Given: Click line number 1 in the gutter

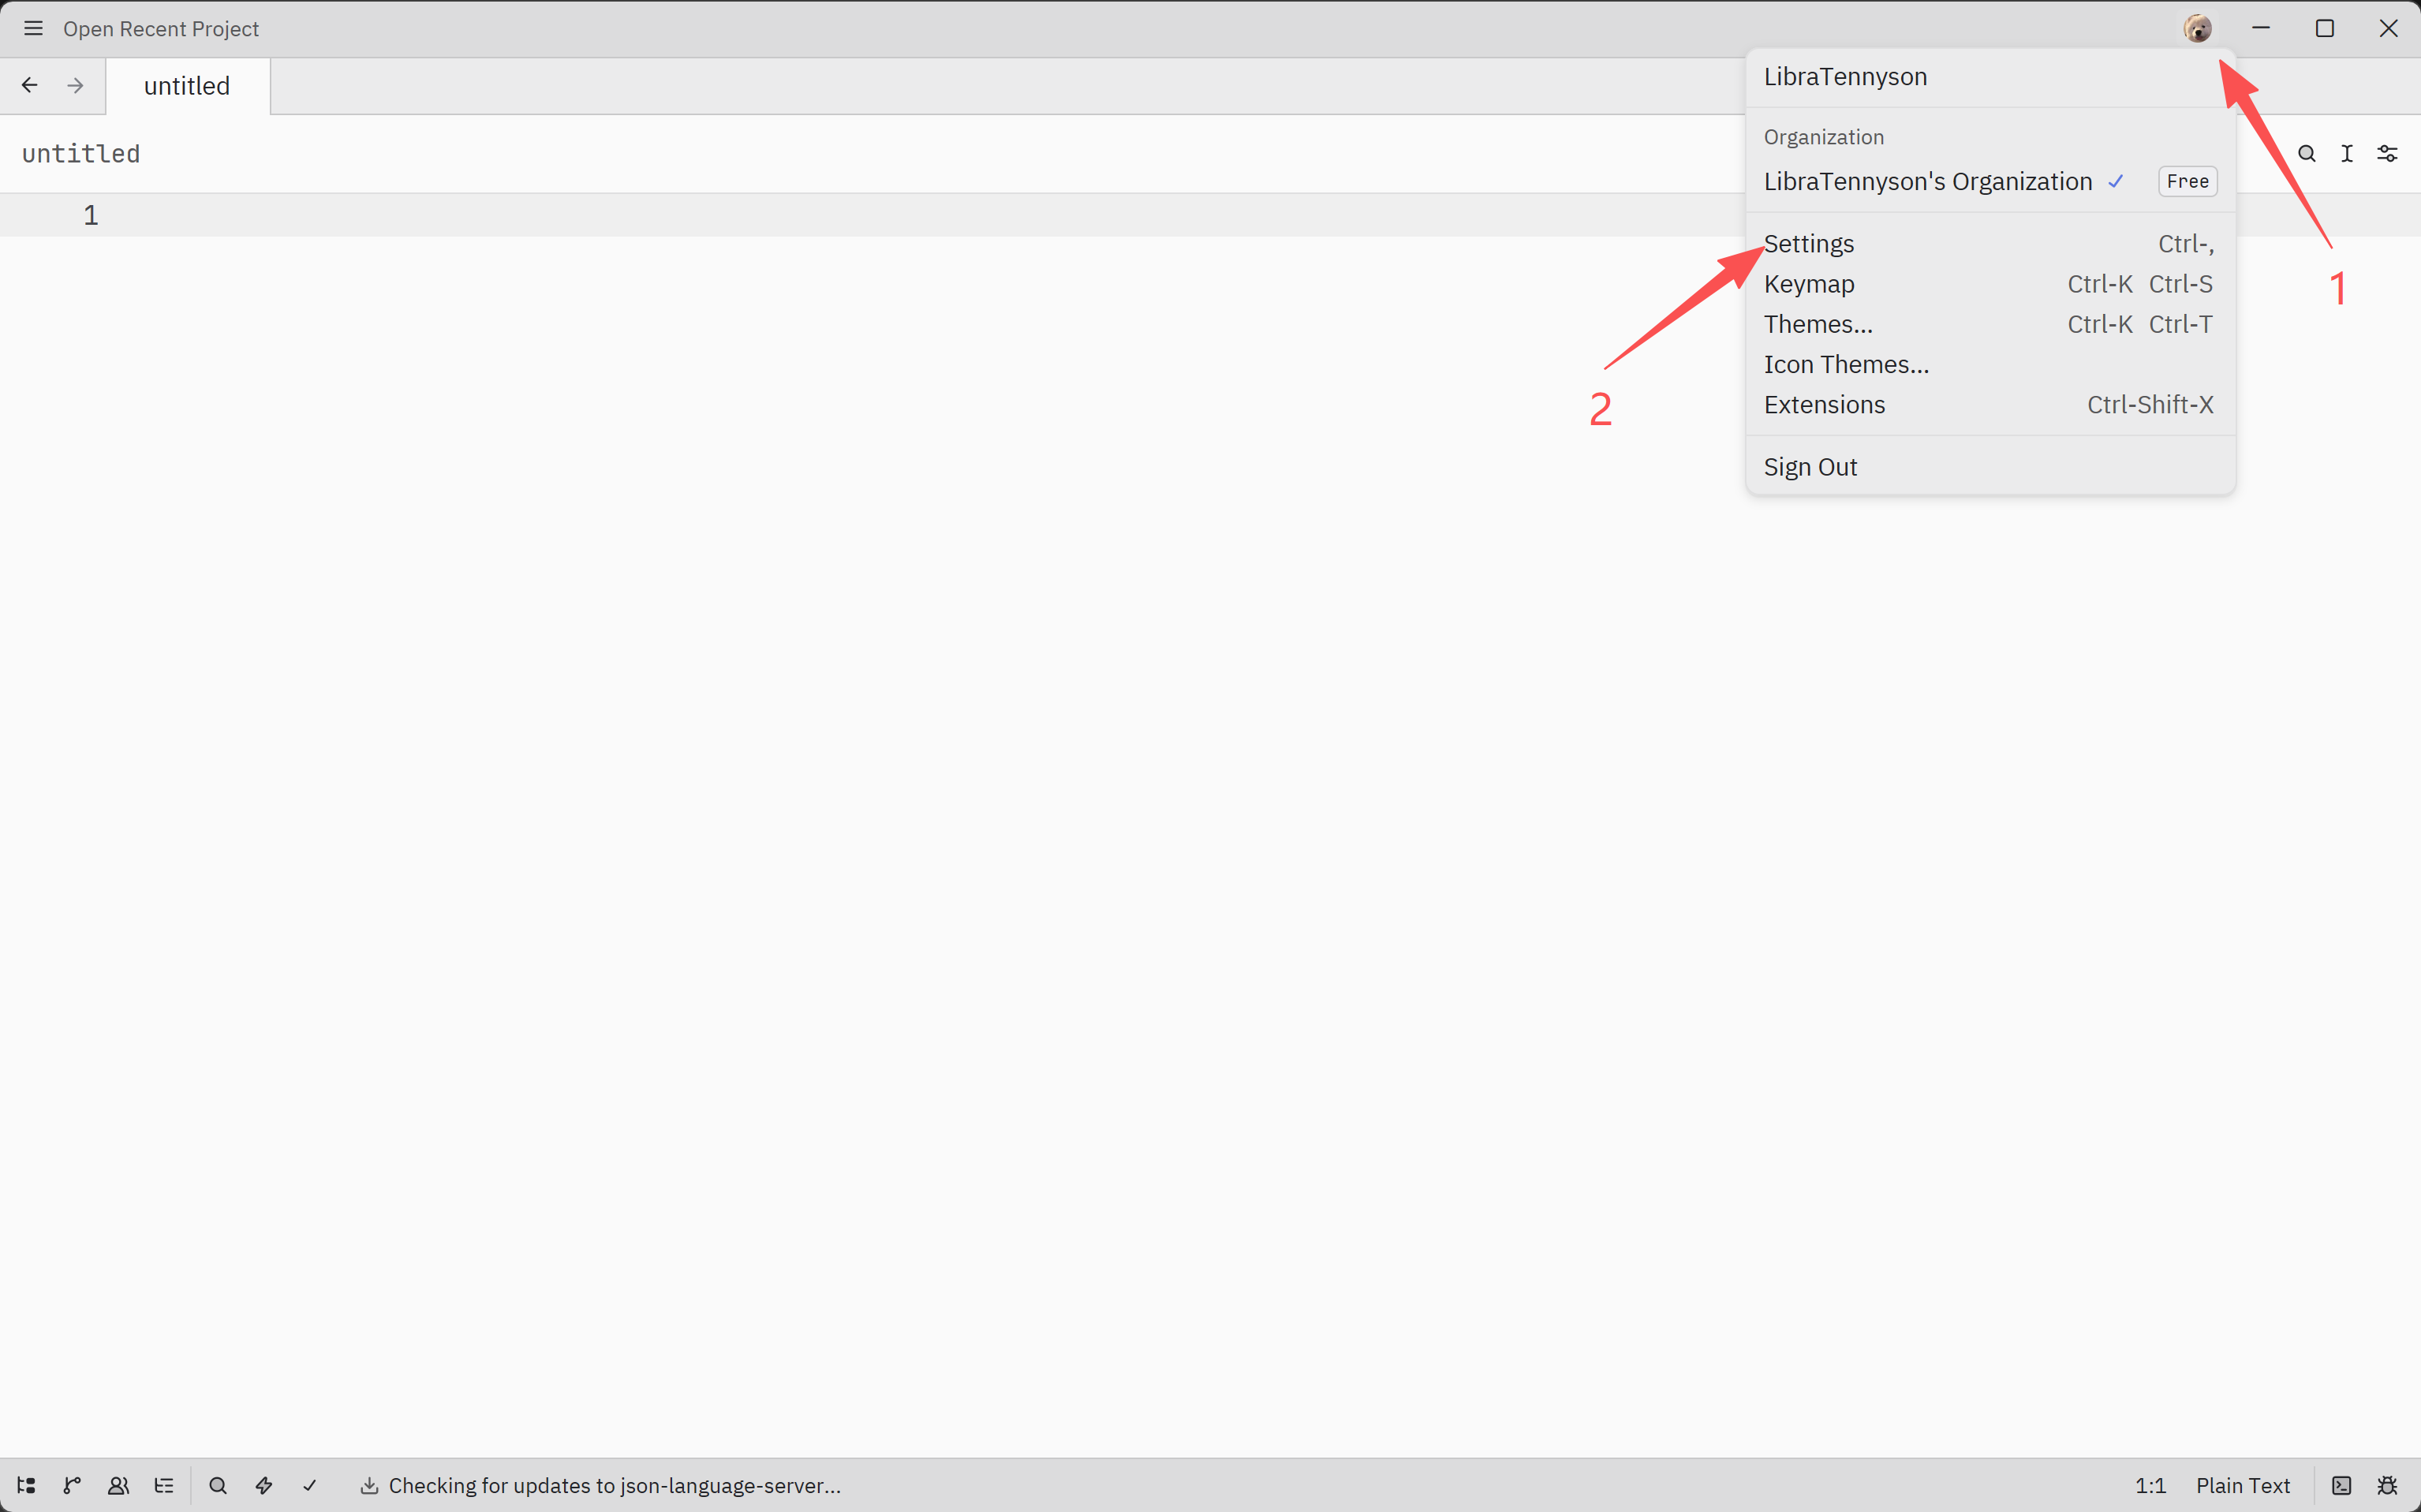Looking at the screenshot, I should point(91,215).
